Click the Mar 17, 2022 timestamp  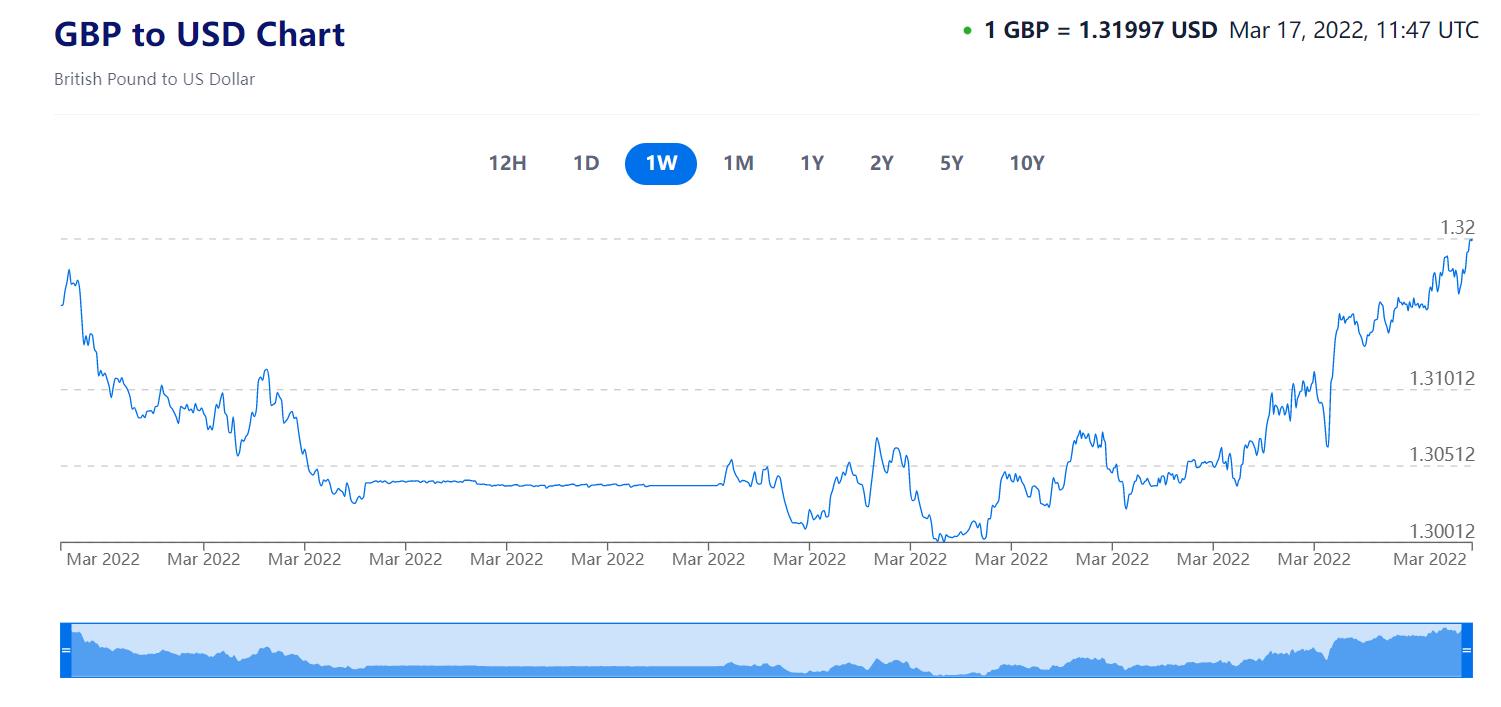point(1353,30)
